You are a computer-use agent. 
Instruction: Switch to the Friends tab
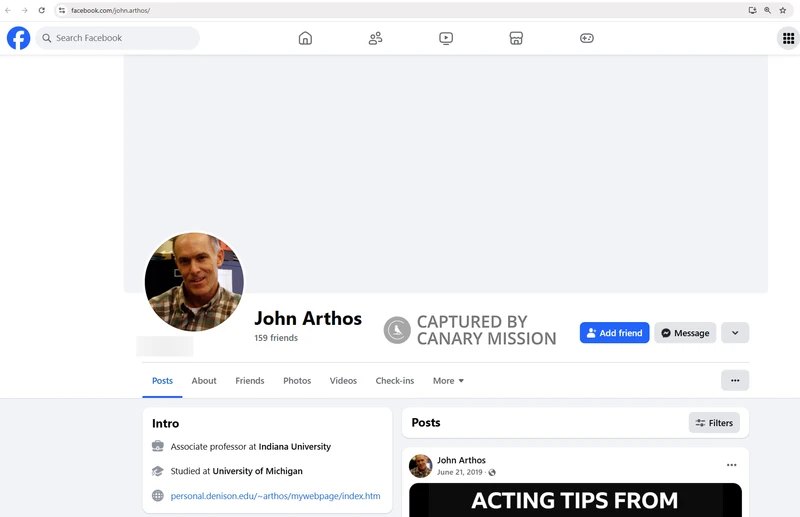[249, 381]
